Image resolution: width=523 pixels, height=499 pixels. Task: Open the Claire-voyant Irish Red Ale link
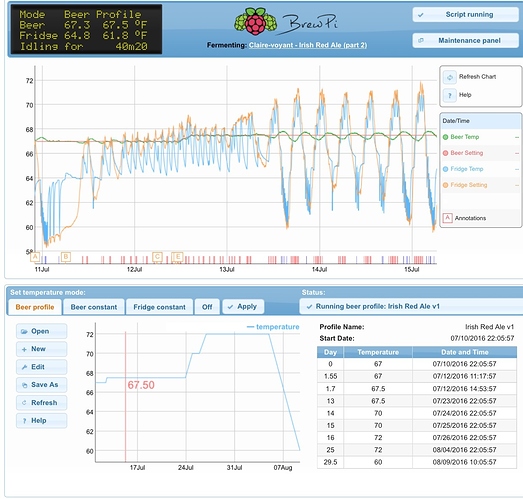point(308,45)
